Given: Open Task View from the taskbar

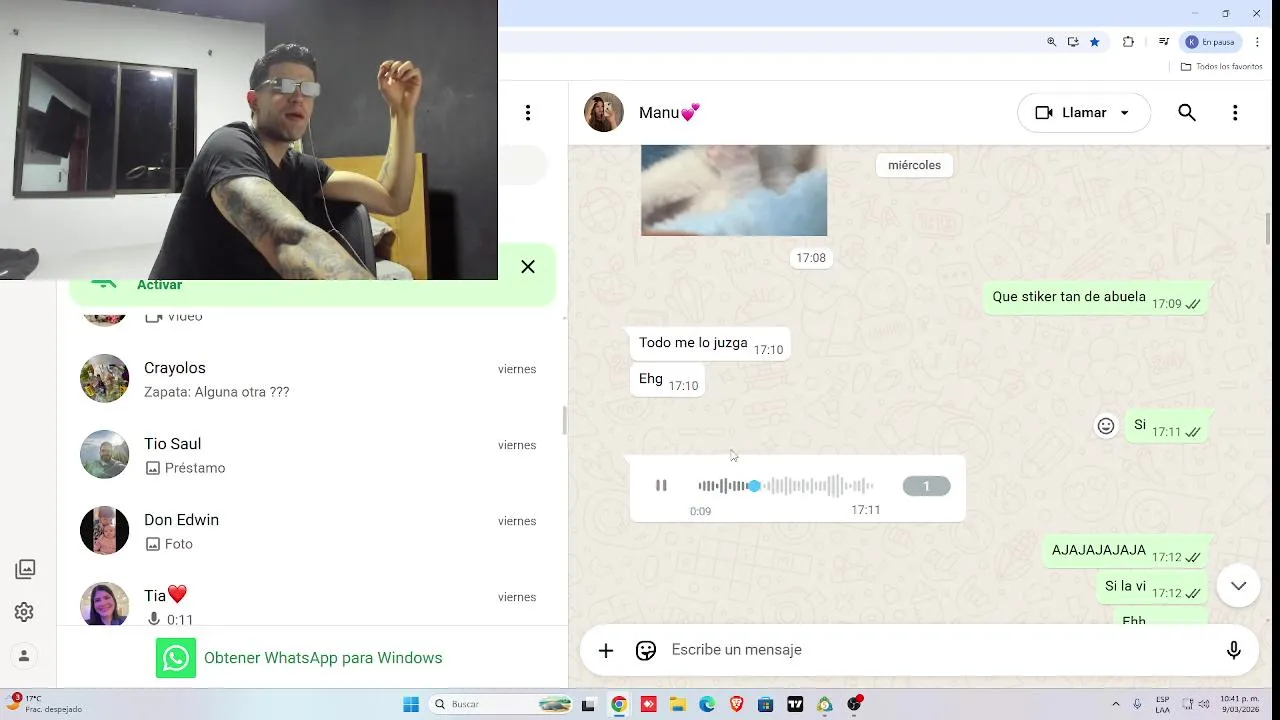Looking at the screenshot, I should coord(589,704).
